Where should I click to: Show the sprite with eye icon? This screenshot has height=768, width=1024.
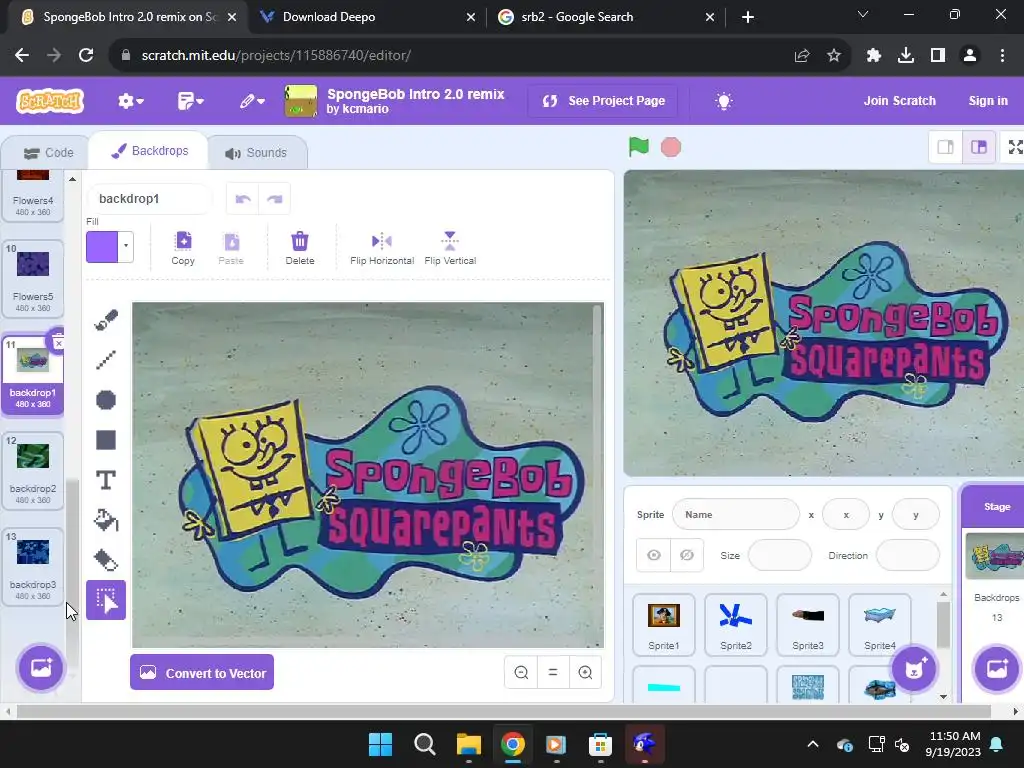tap(654, 555)
